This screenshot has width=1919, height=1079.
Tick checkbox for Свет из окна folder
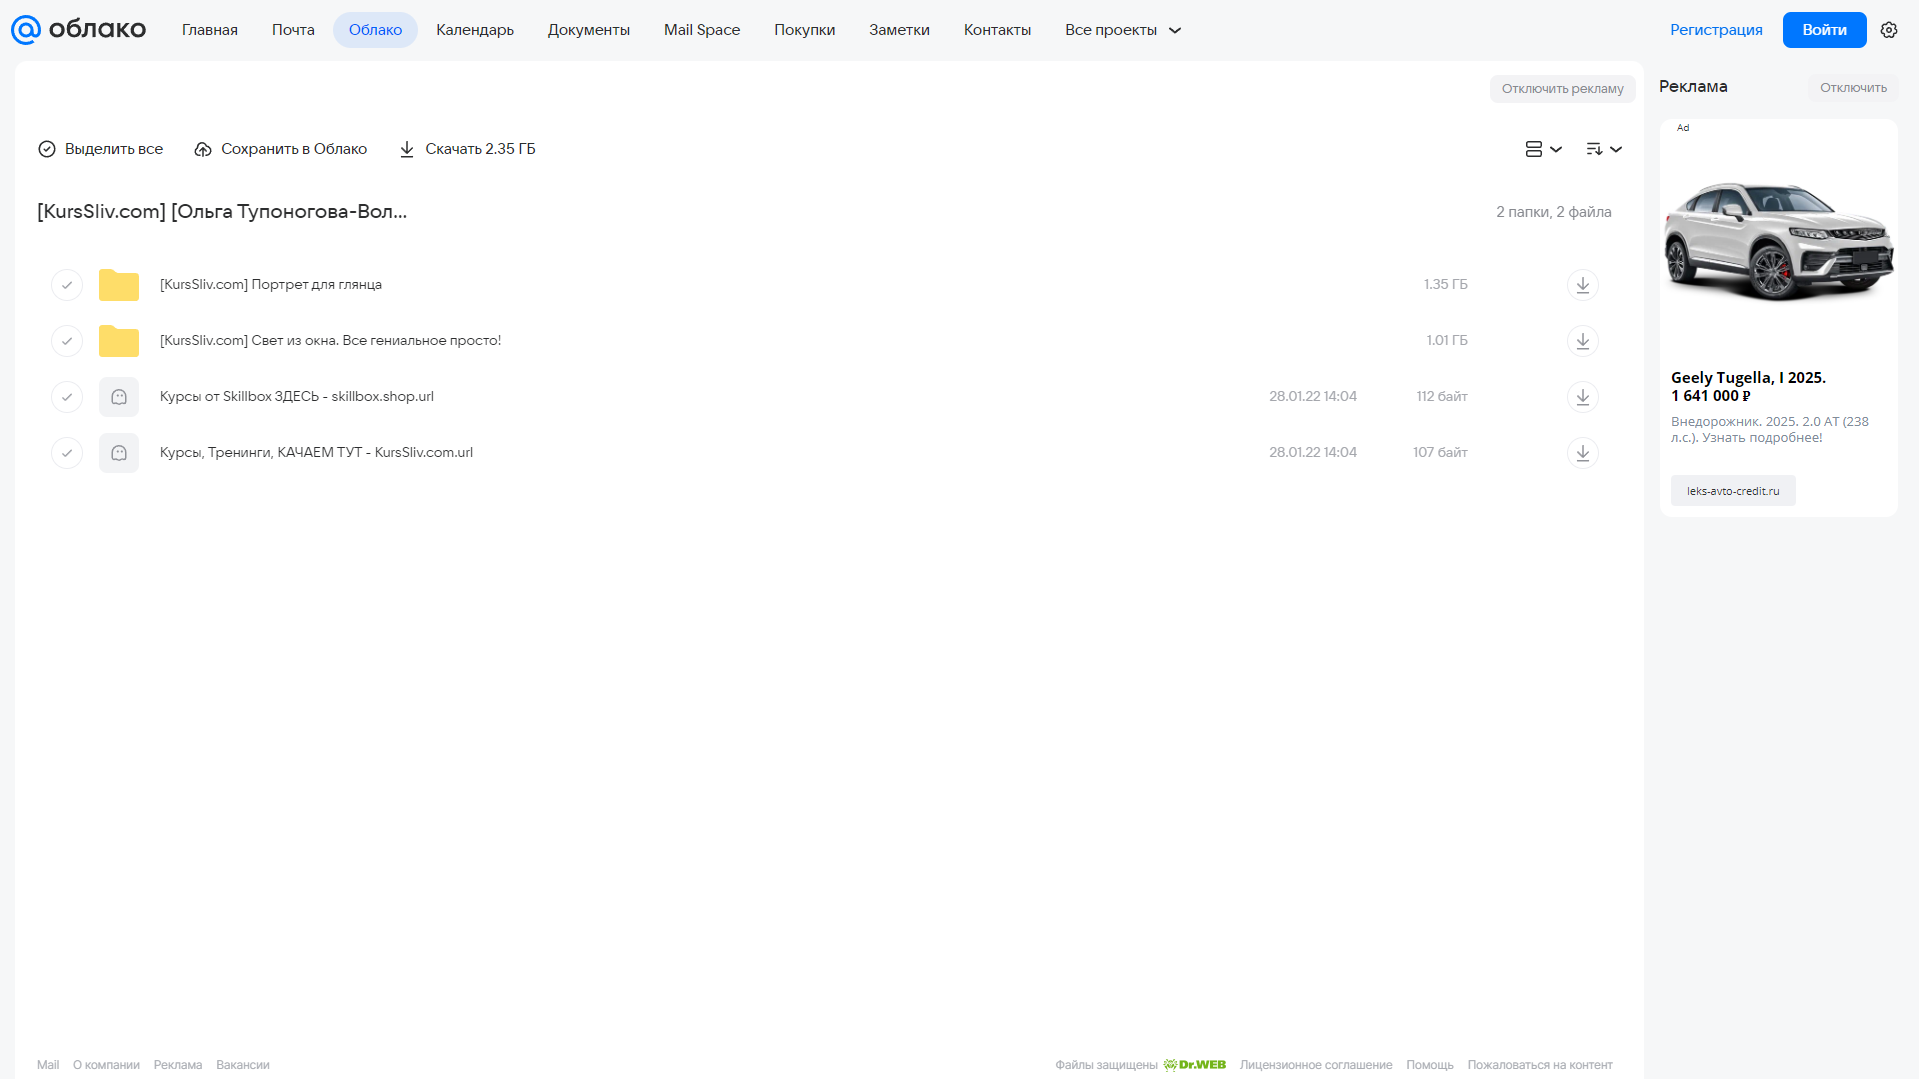pyautogui.click(x=67, y=341)
